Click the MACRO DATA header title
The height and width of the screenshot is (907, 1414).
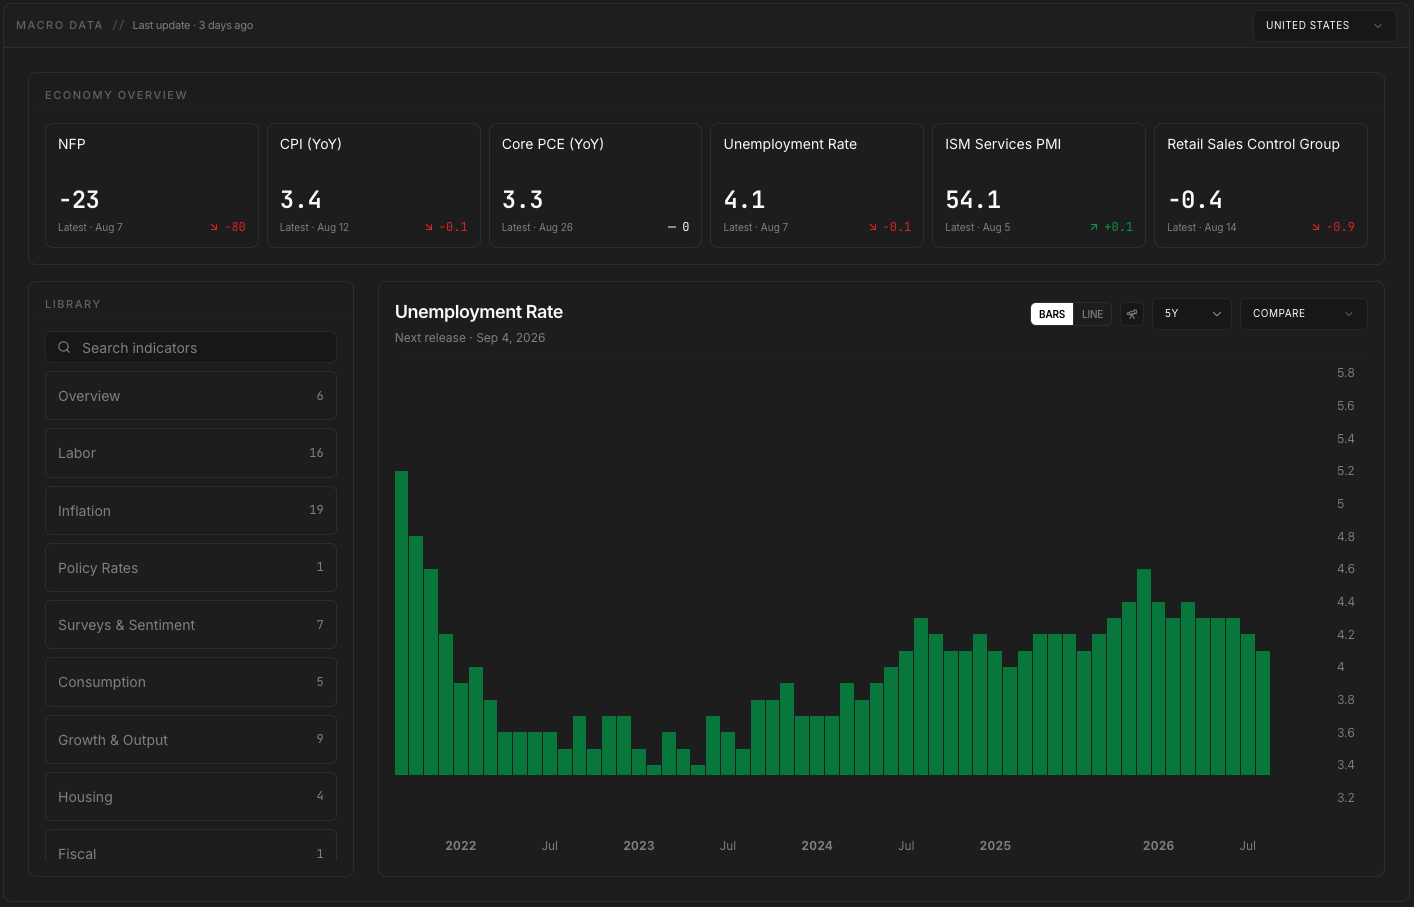(x=59, y=25)
